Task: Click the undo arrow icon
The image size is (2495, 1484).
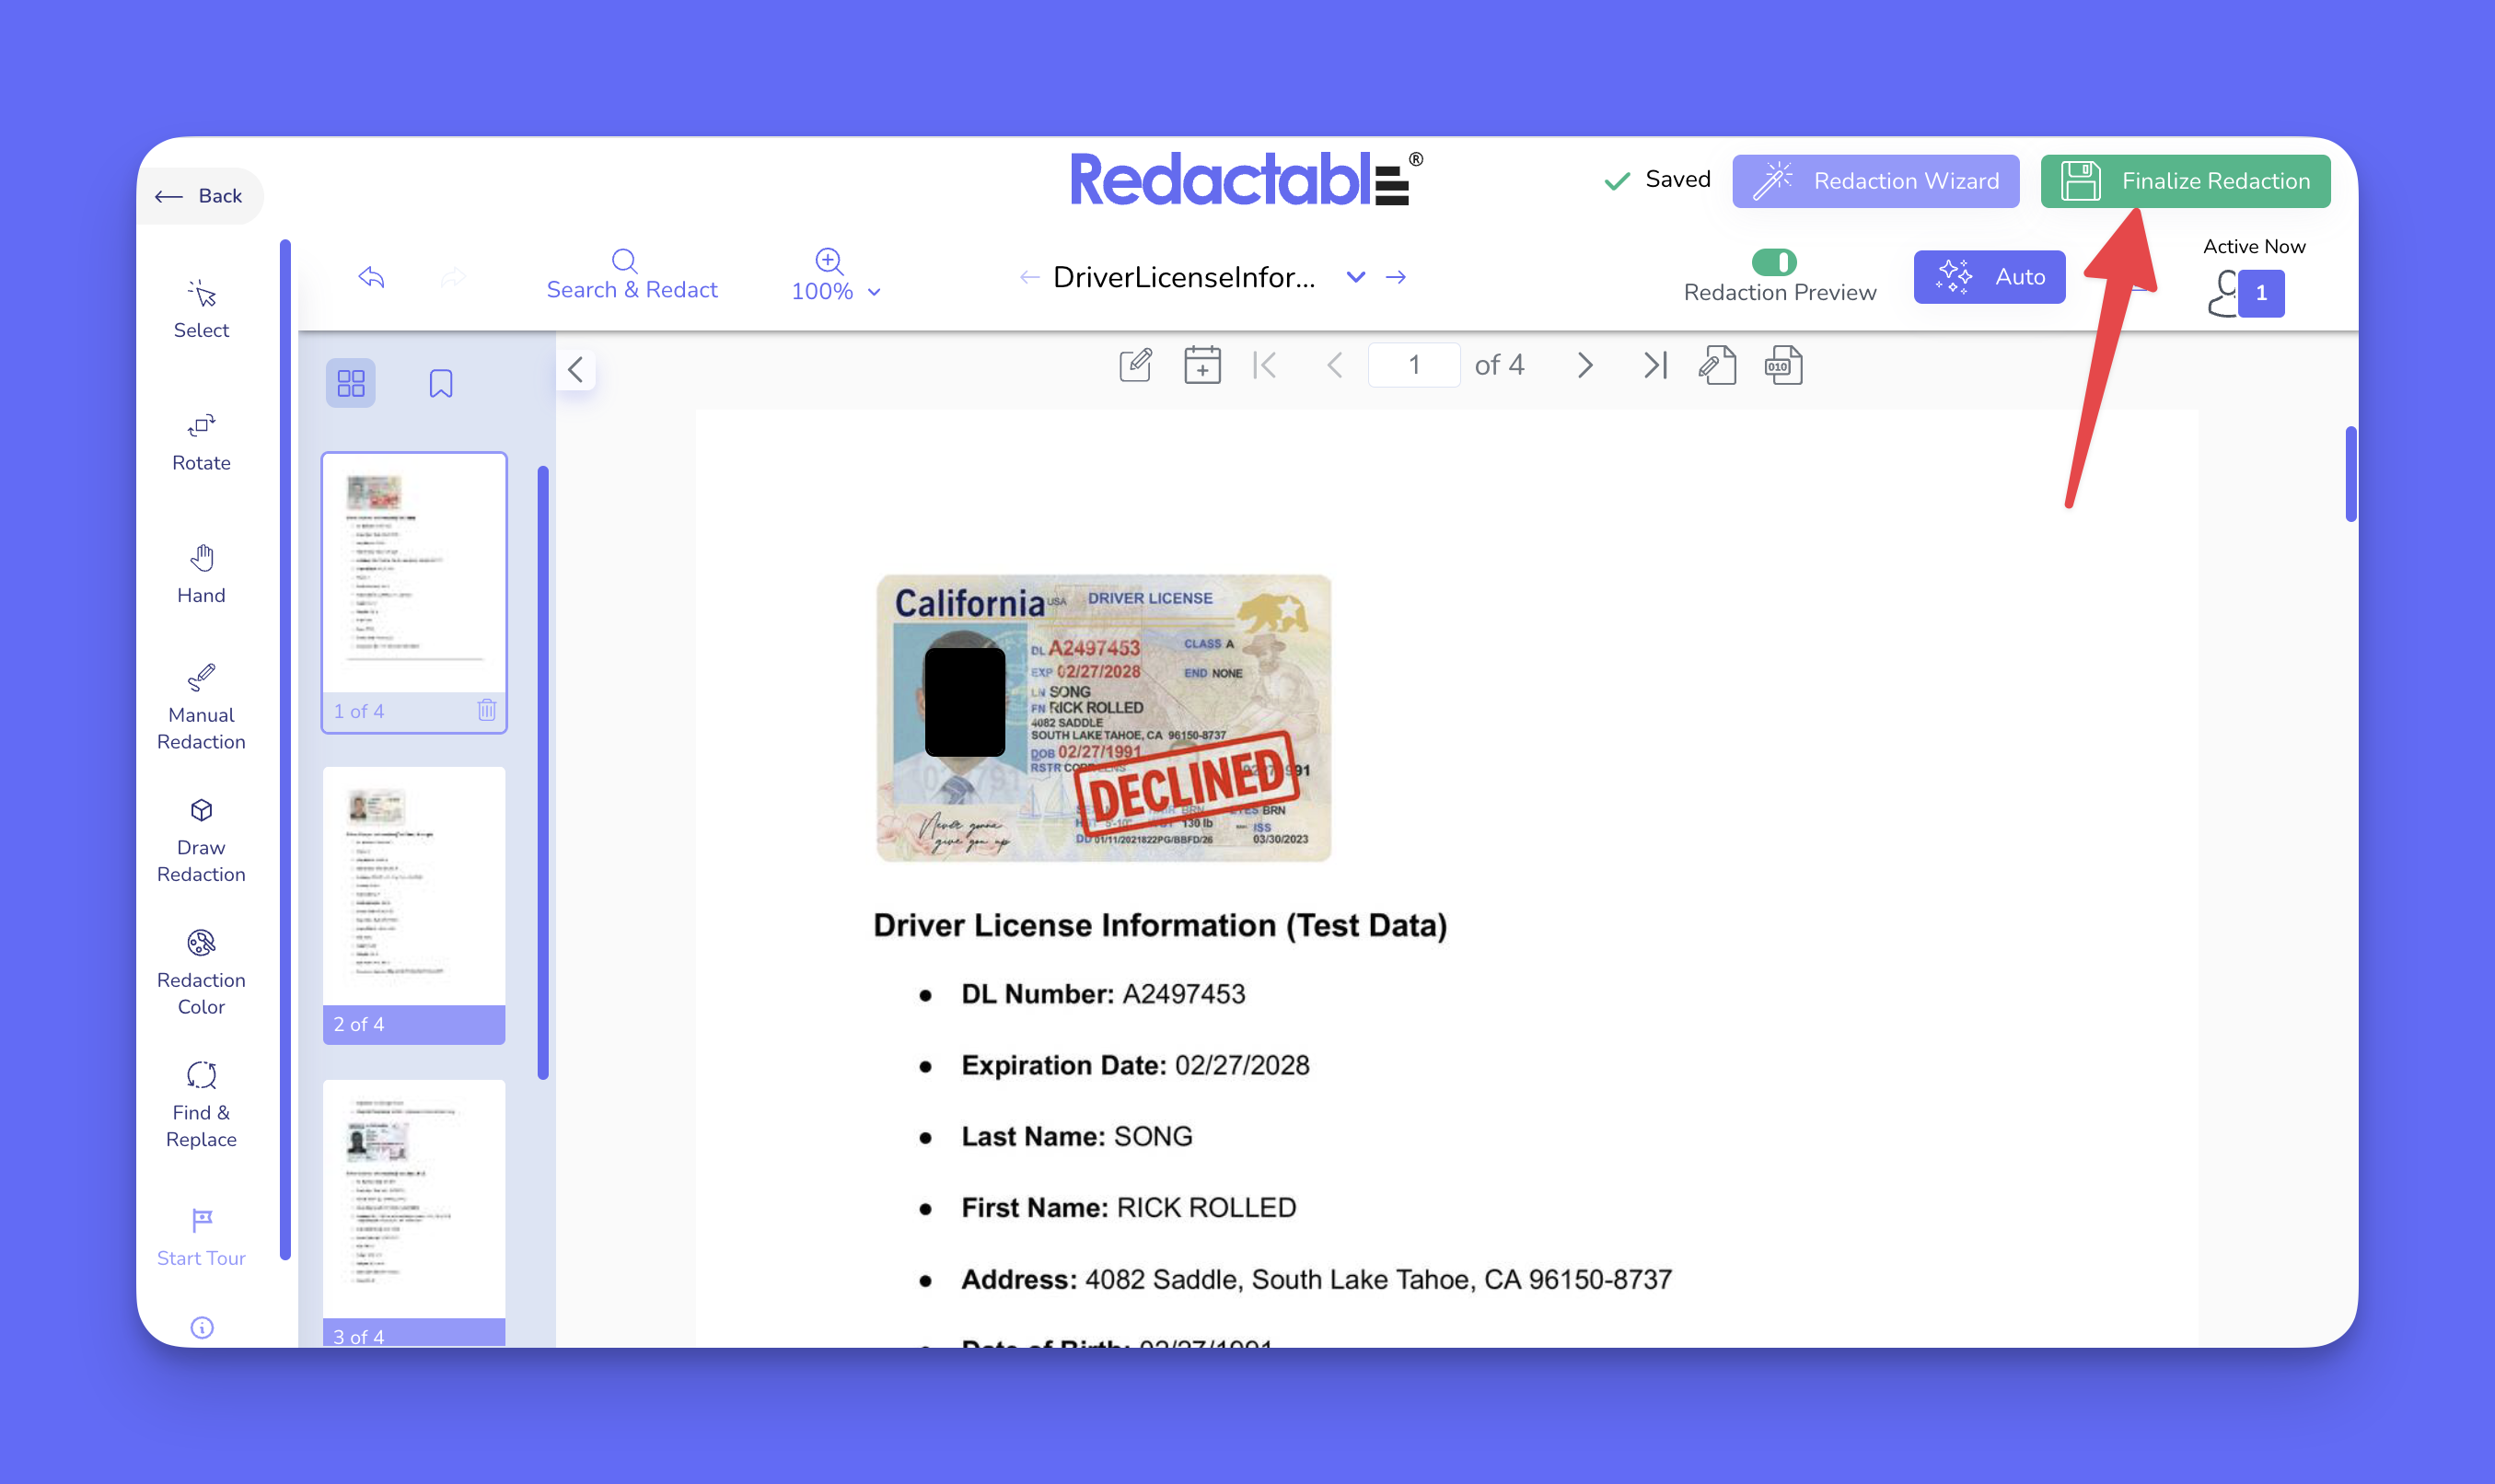Action: pos(371,277)
